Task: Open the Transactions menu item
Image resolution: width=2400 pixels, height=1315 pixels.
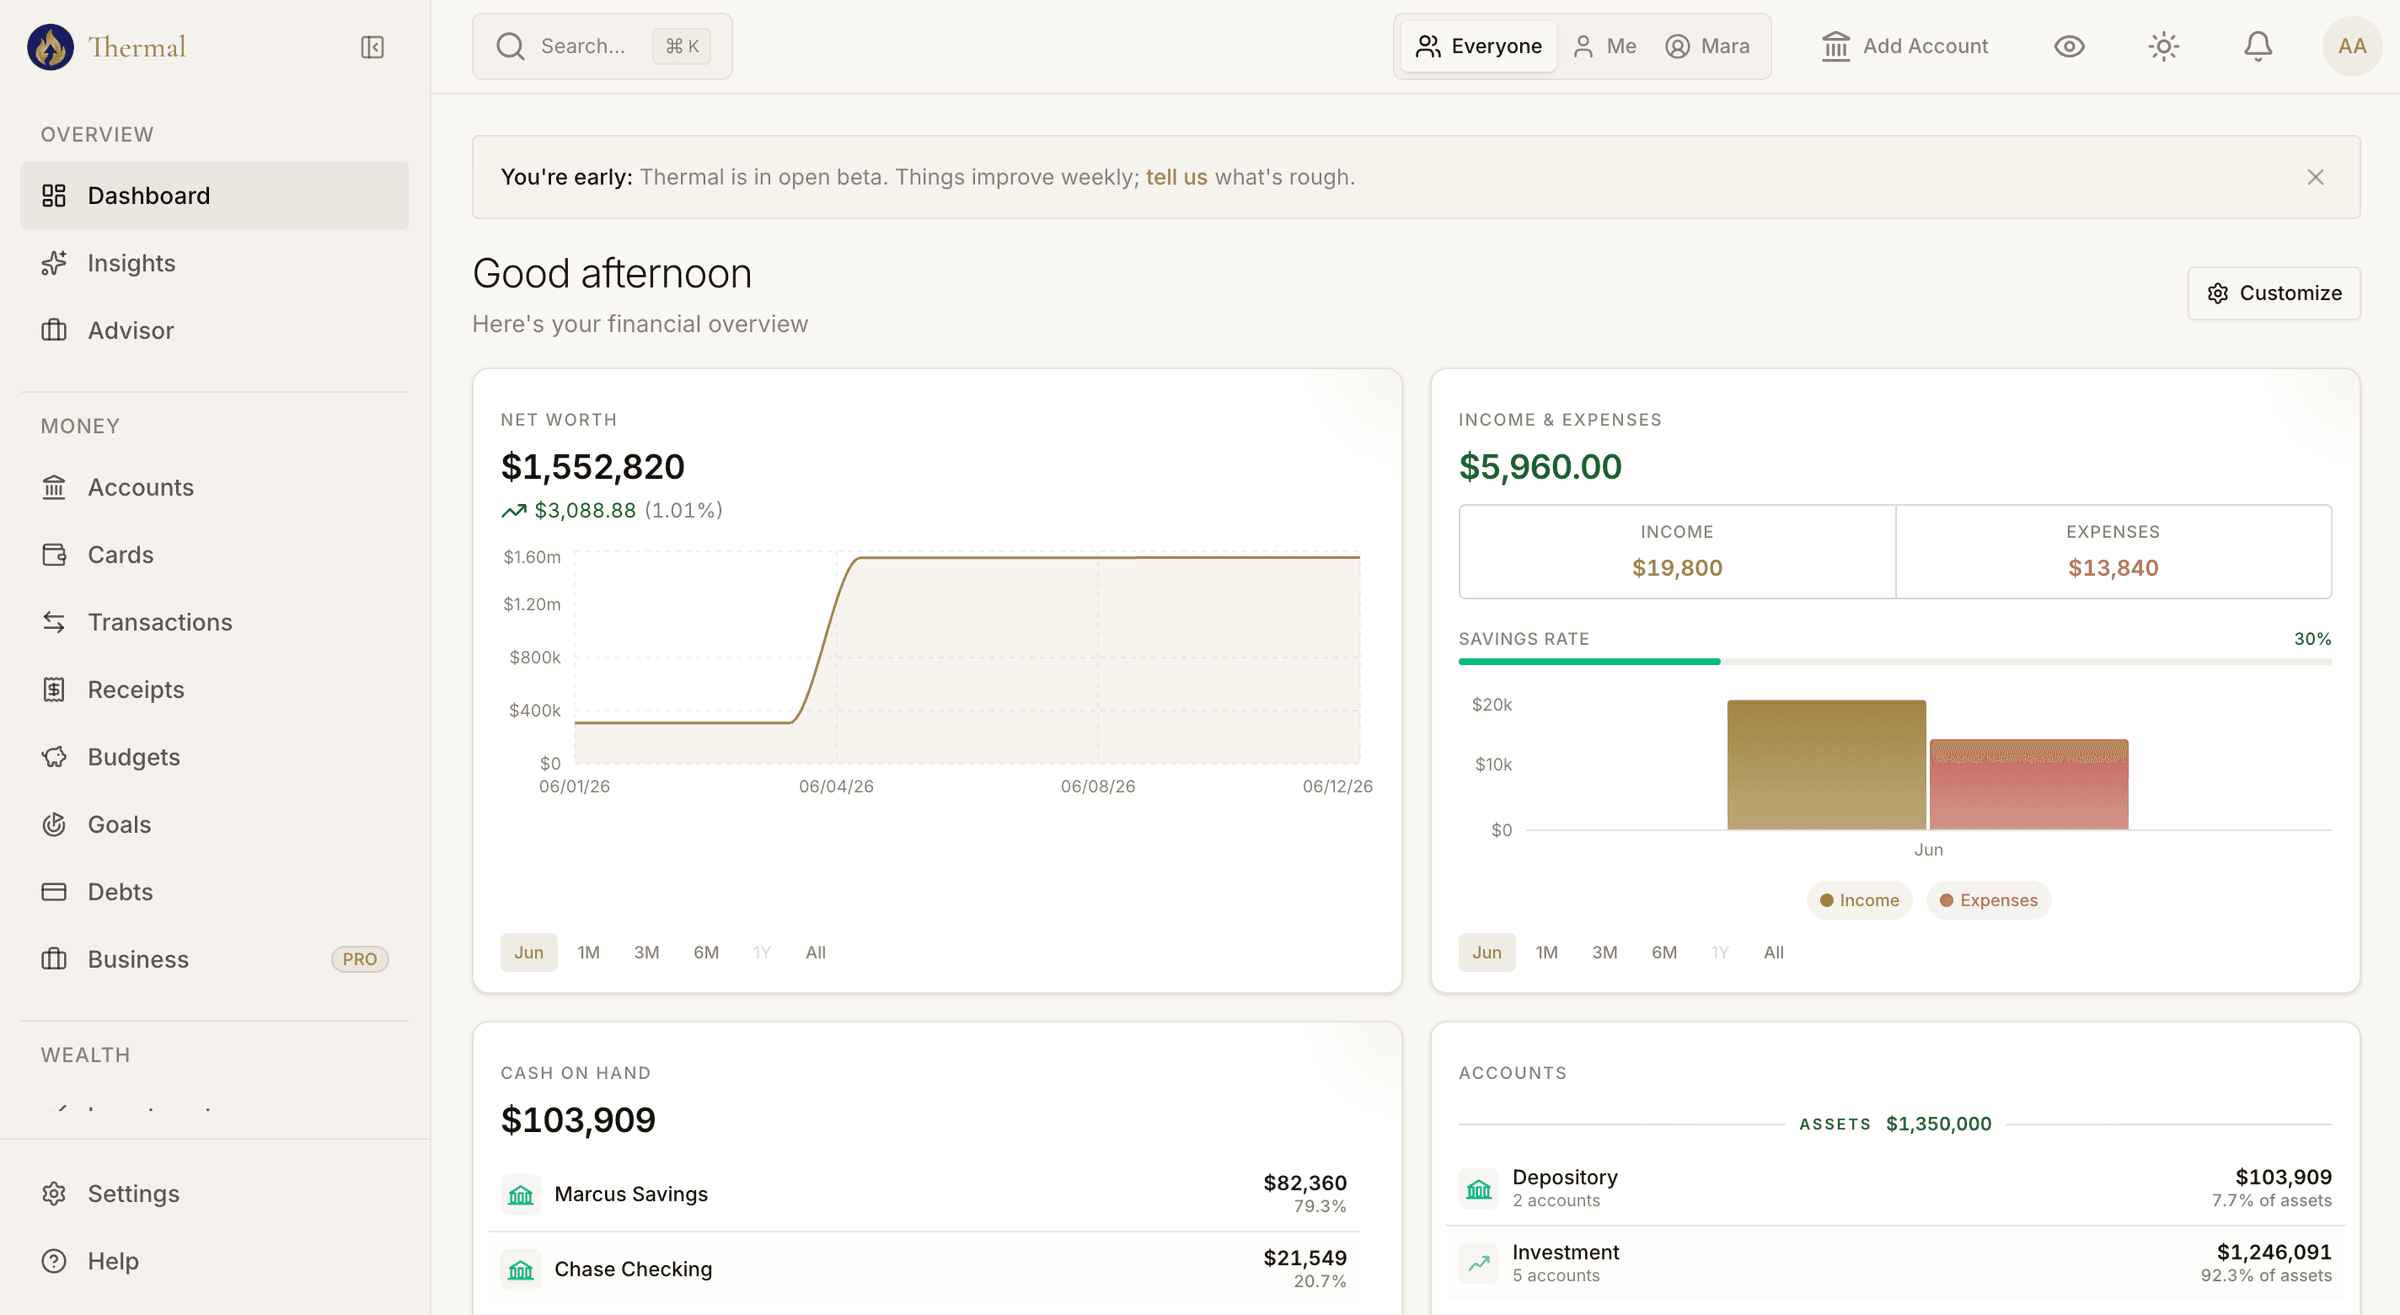Action: coord(214,622)
